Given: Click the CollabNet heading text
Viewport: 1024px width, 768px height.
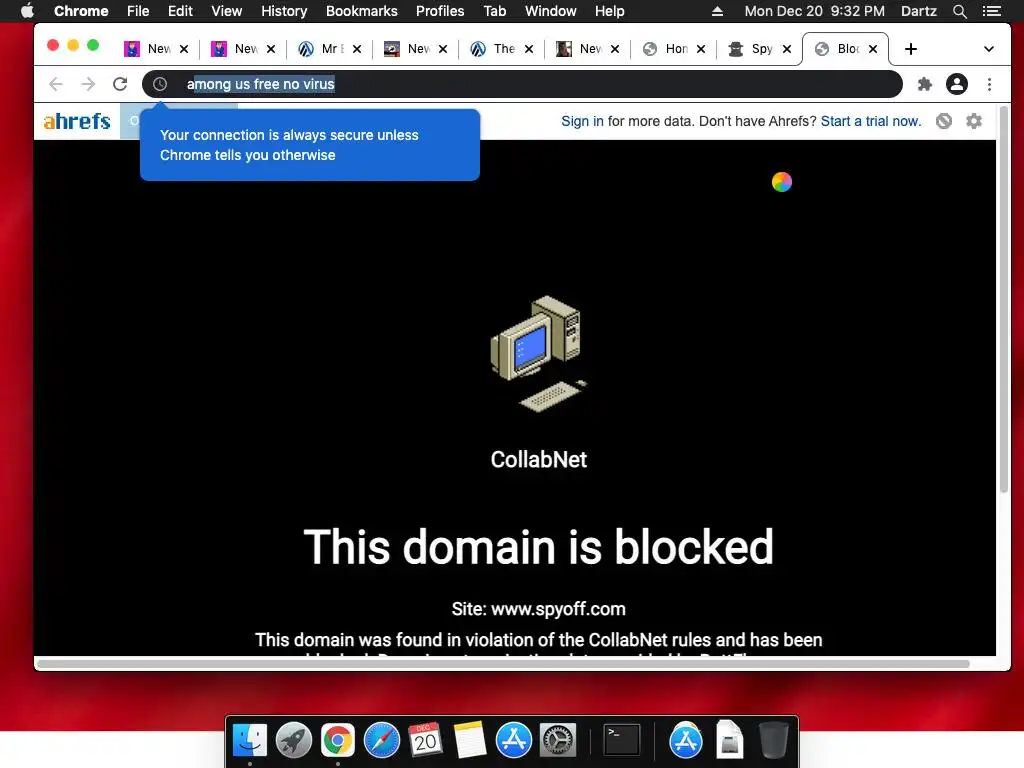Looking at the screenshot, I should click(539, 460).
